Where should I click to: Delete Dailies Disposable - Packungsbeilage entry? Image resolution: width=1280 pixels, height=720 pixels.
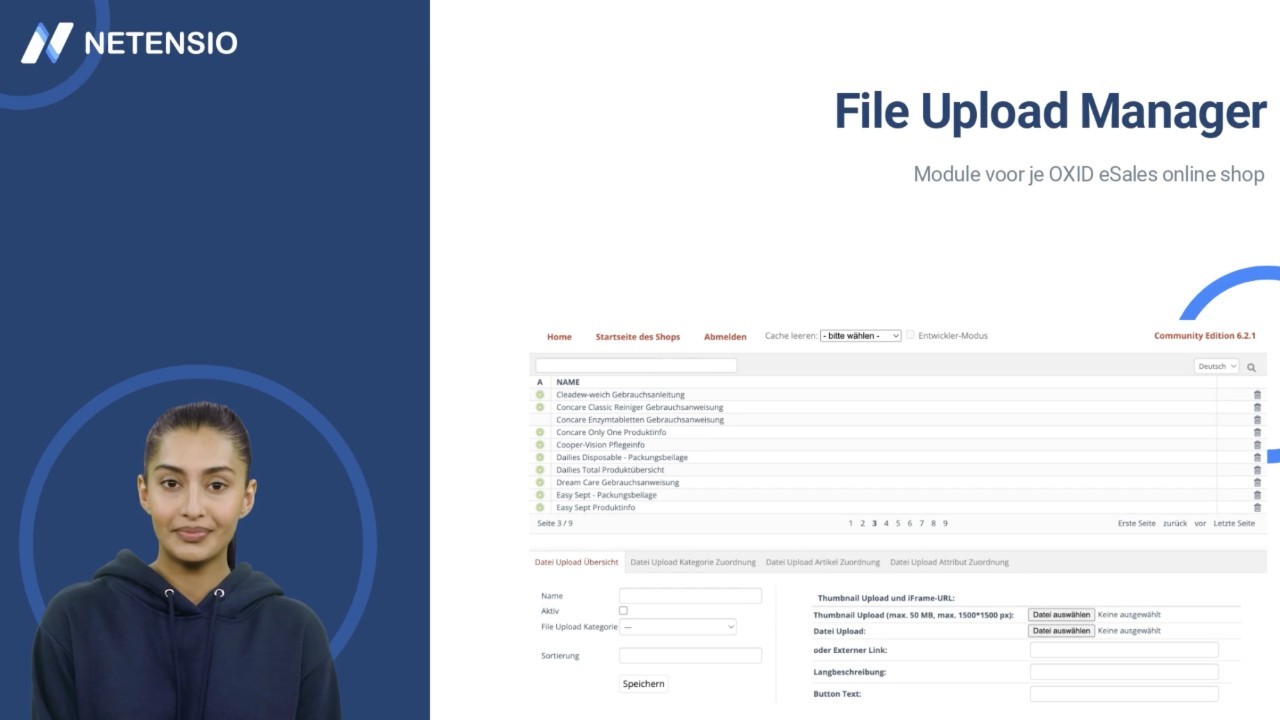[1257, 457]
